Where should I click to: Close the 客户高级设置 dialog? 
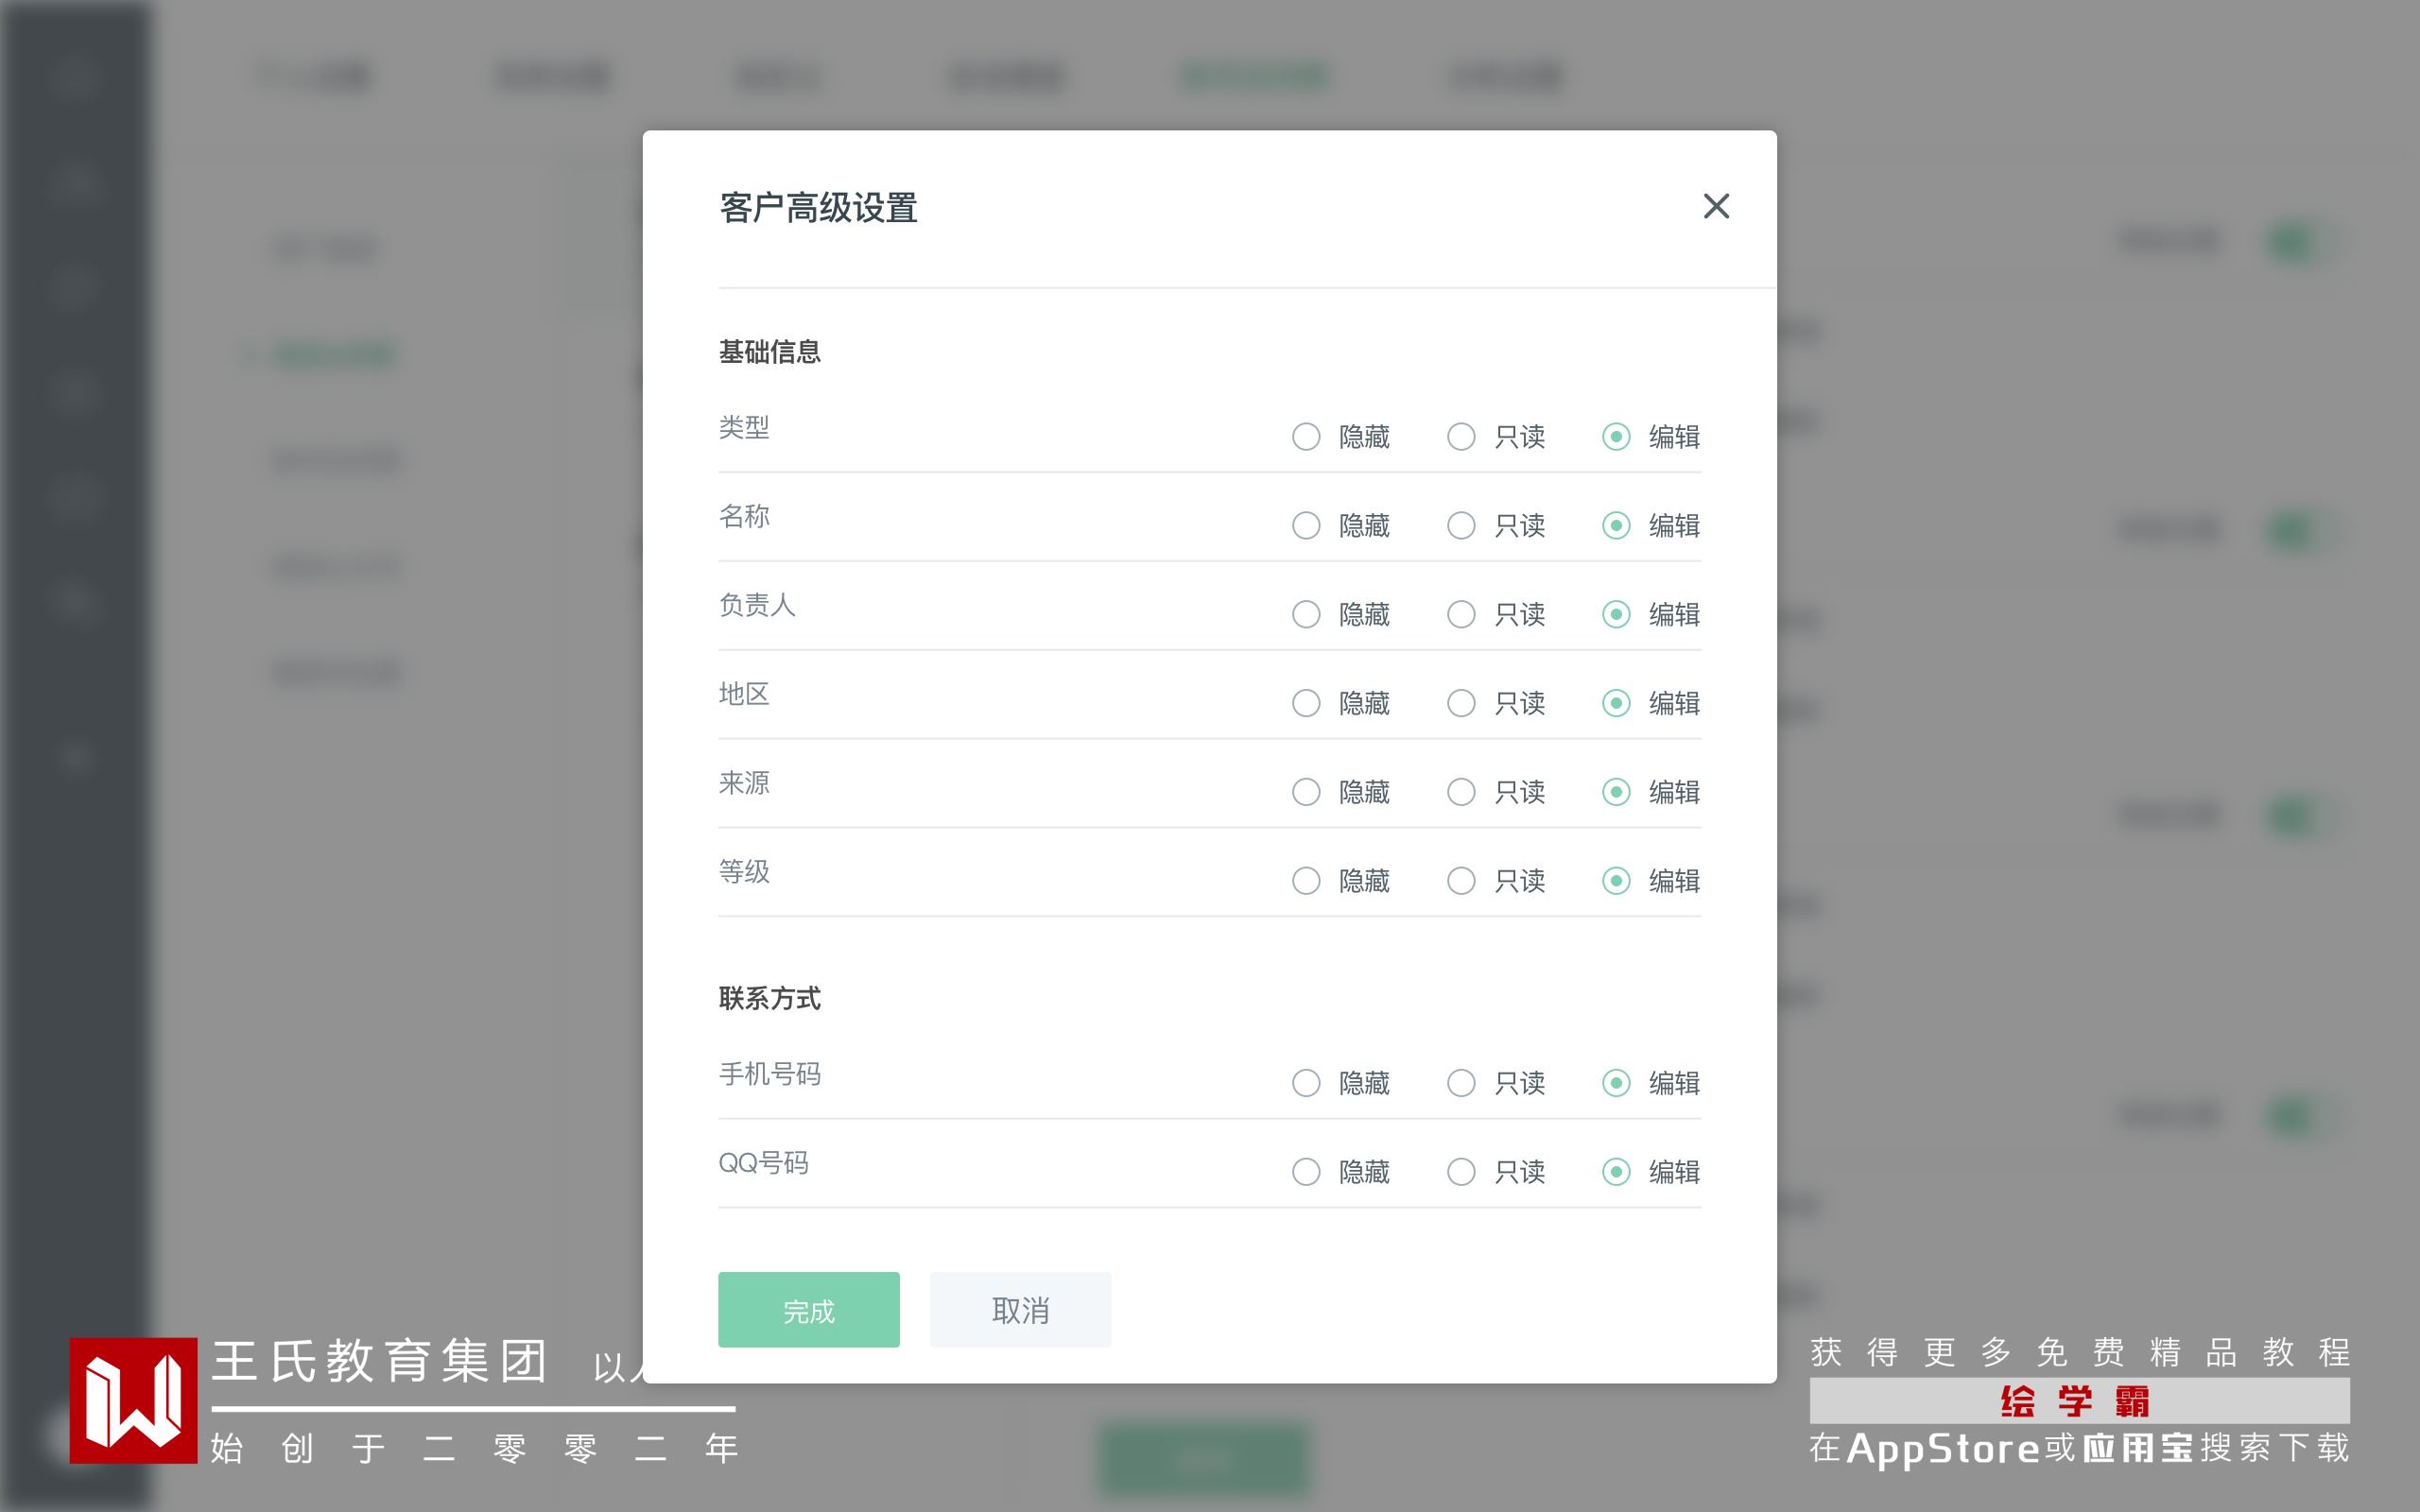[x=1716, y=206]
